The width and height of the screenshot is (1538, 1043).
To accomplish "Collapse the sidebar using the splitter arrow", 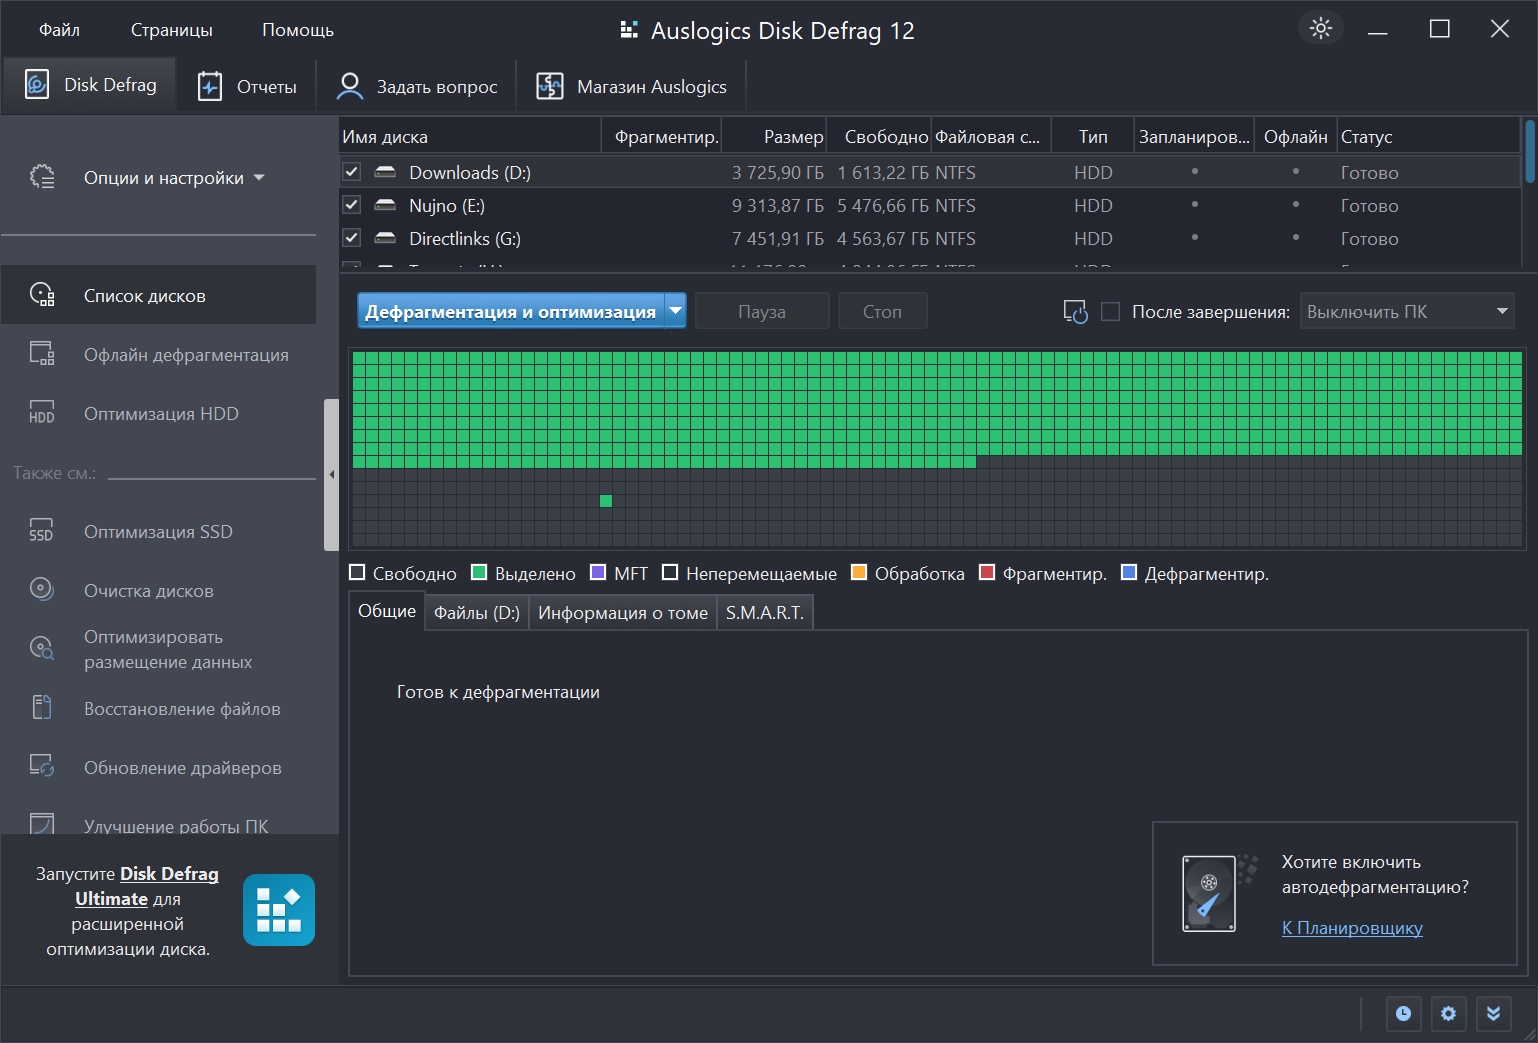I will 332,475.
